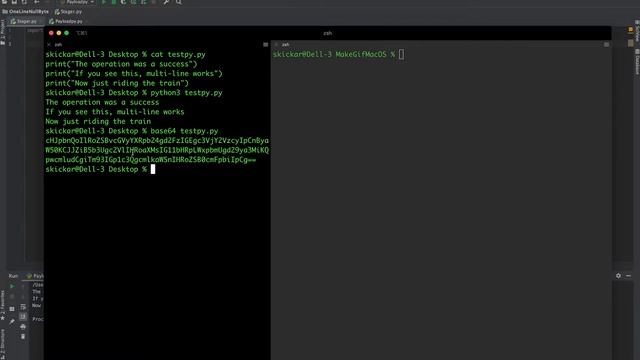Viewport: 640px width, 360px height.
Task: Click the right terminal prompt after MakeGifMacOS %
Action: [402, 54]
